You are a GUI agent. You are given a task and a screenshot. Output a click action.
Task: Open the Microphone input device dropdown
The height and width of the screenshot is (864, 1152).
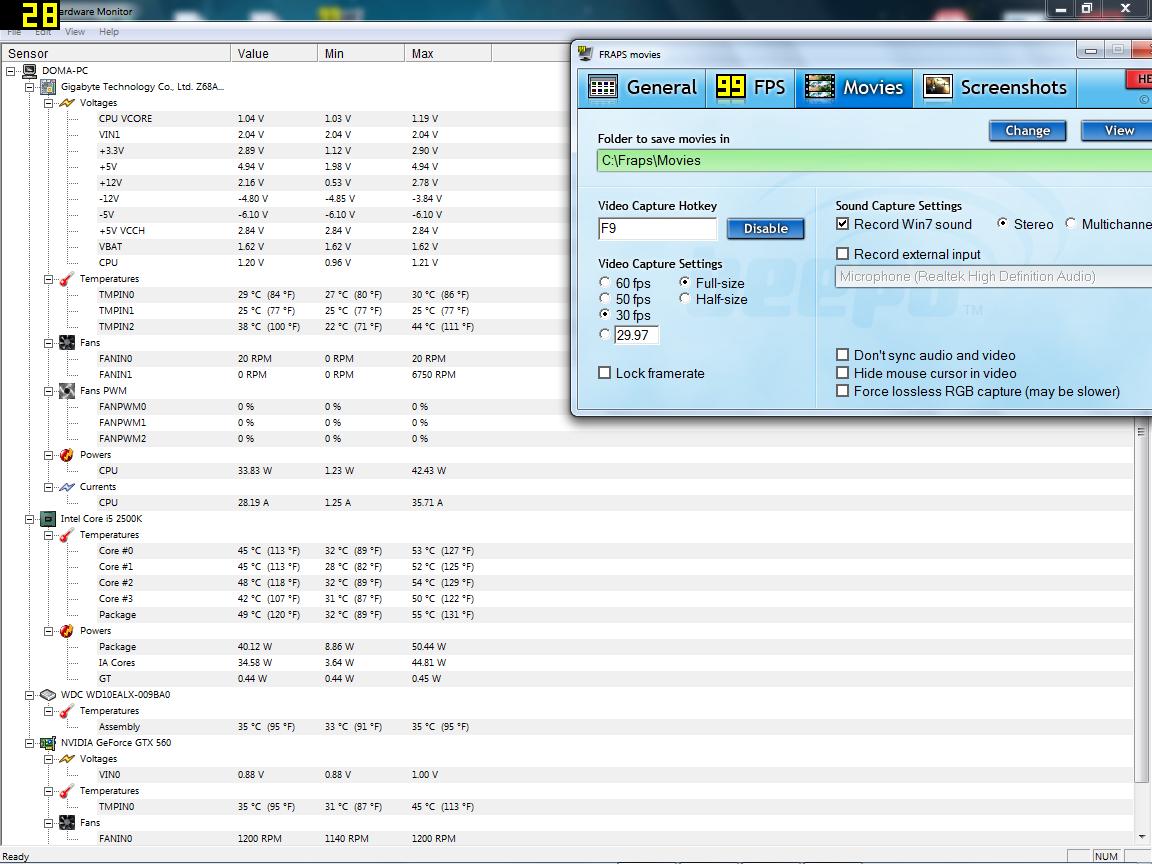click(993, 276)
